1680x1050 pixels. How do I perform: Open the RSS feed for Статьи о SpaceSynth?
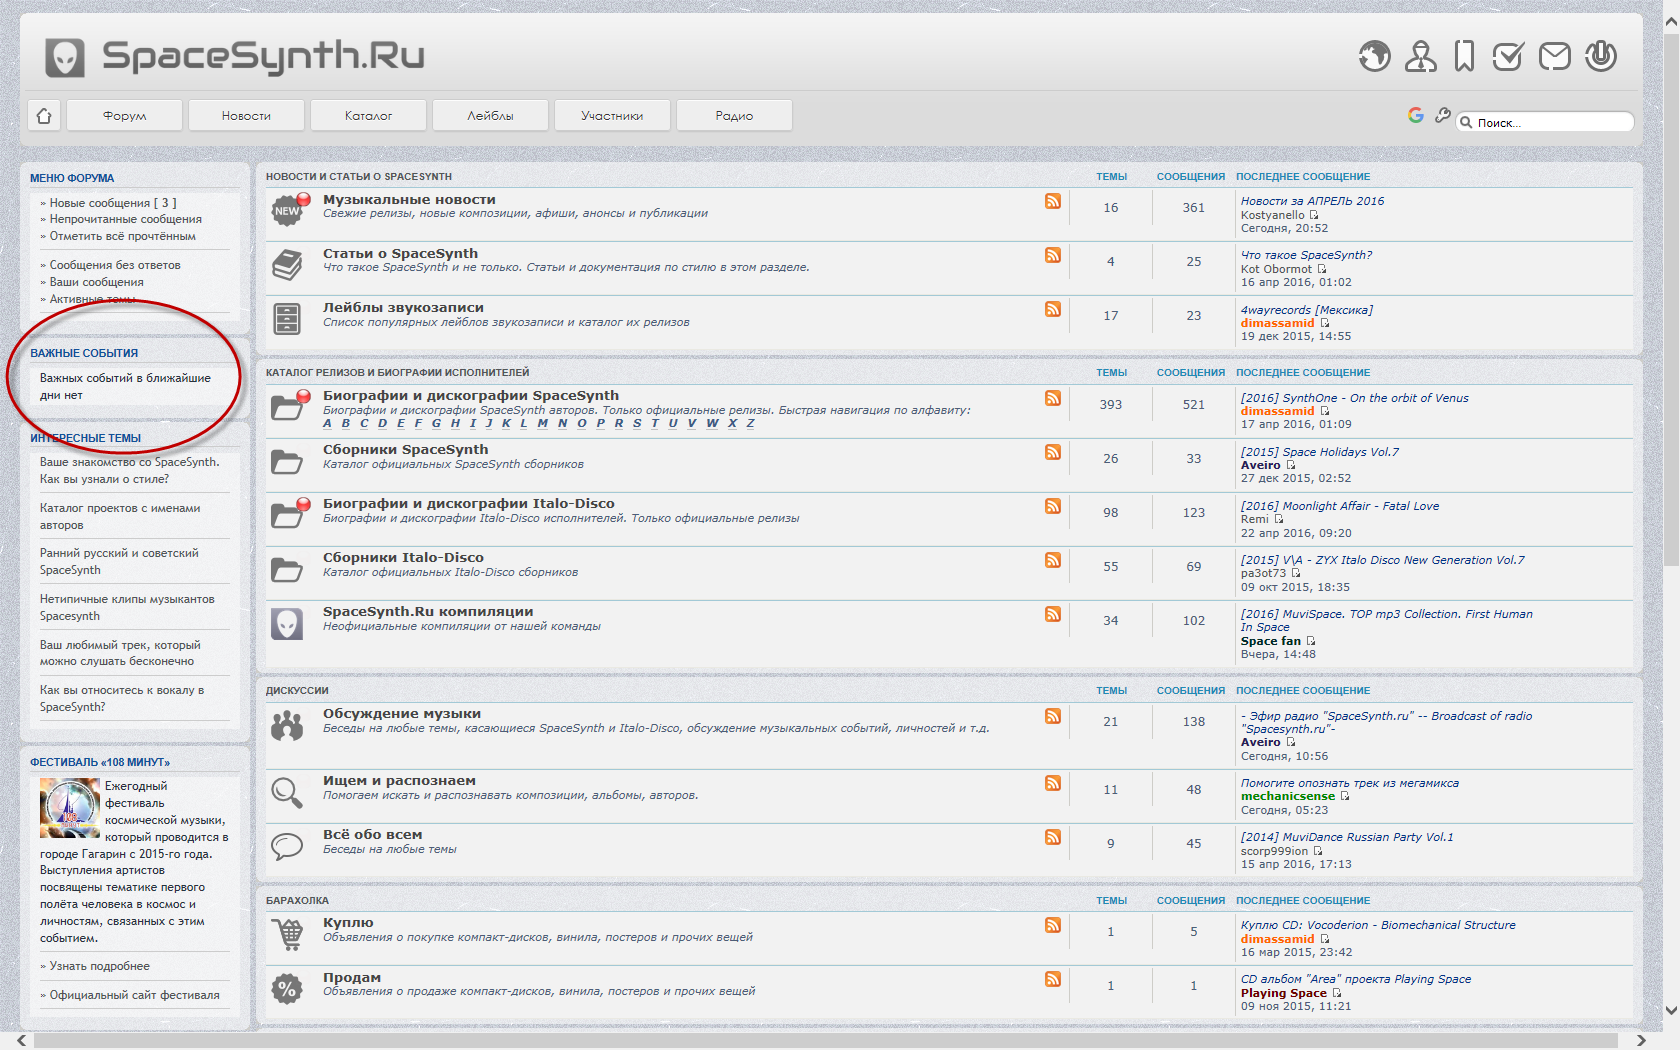tap(1053, 255)
